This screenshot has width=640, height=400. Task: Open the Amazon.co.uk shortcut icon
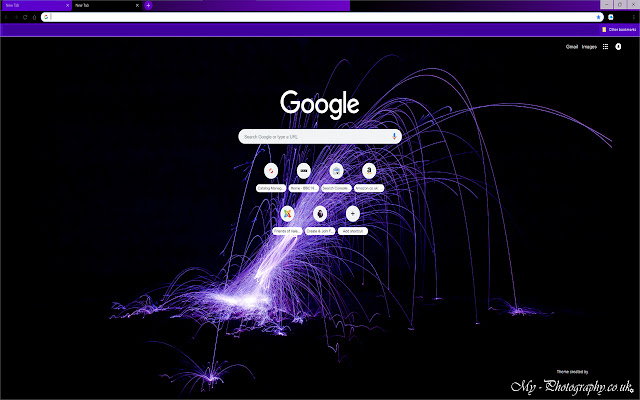pos(369,171)
